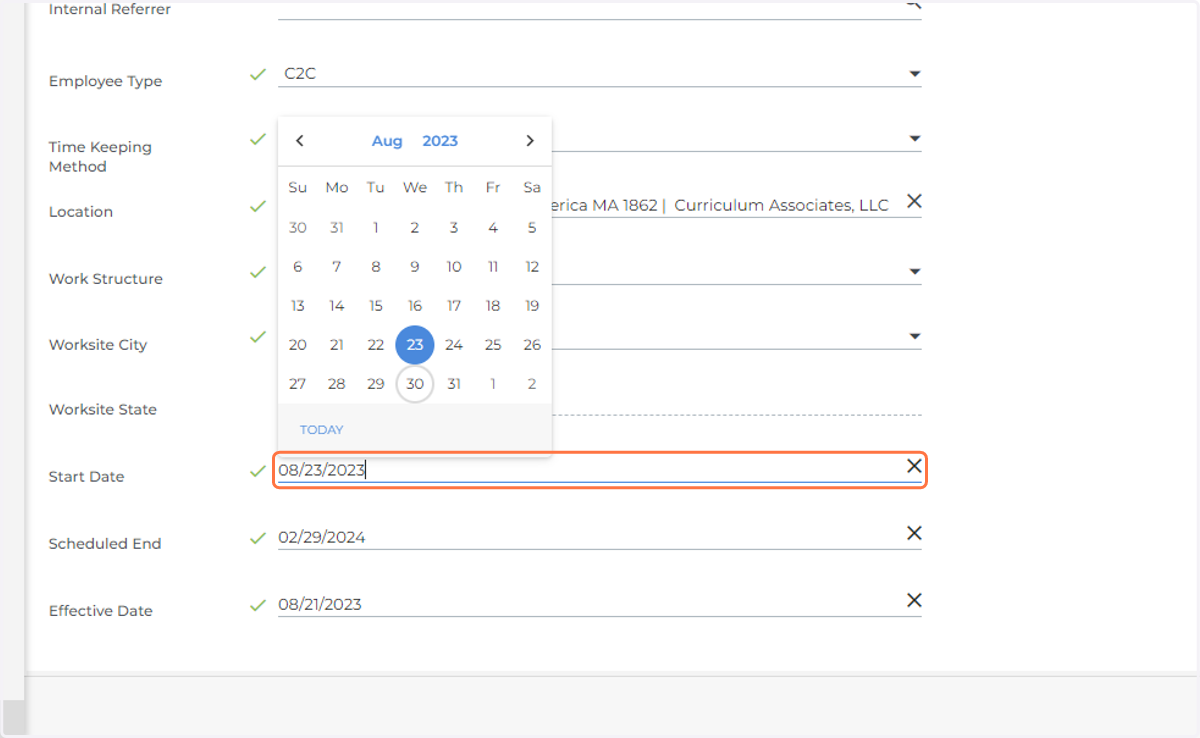Choose August 13 in date picker

point(298,306)
